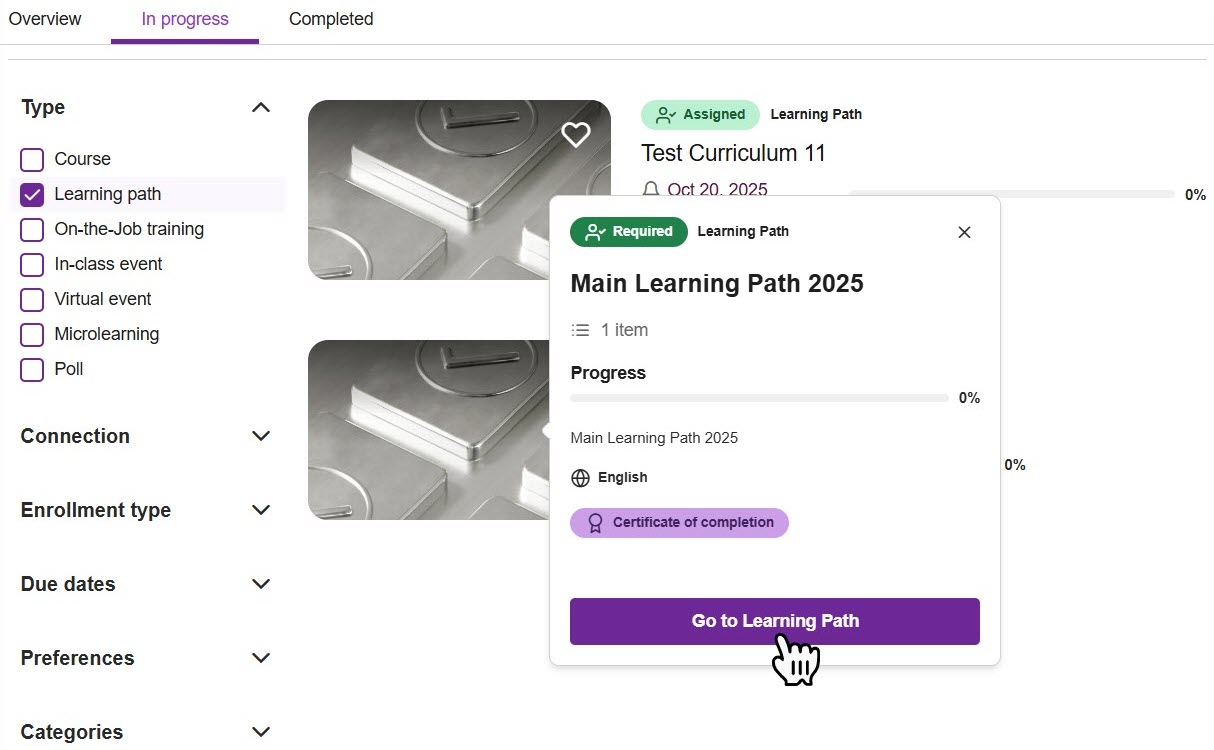This screenshot has height=750, width=1214.
Task: Expand the Due dates filter
Action: tap(261, 584)
